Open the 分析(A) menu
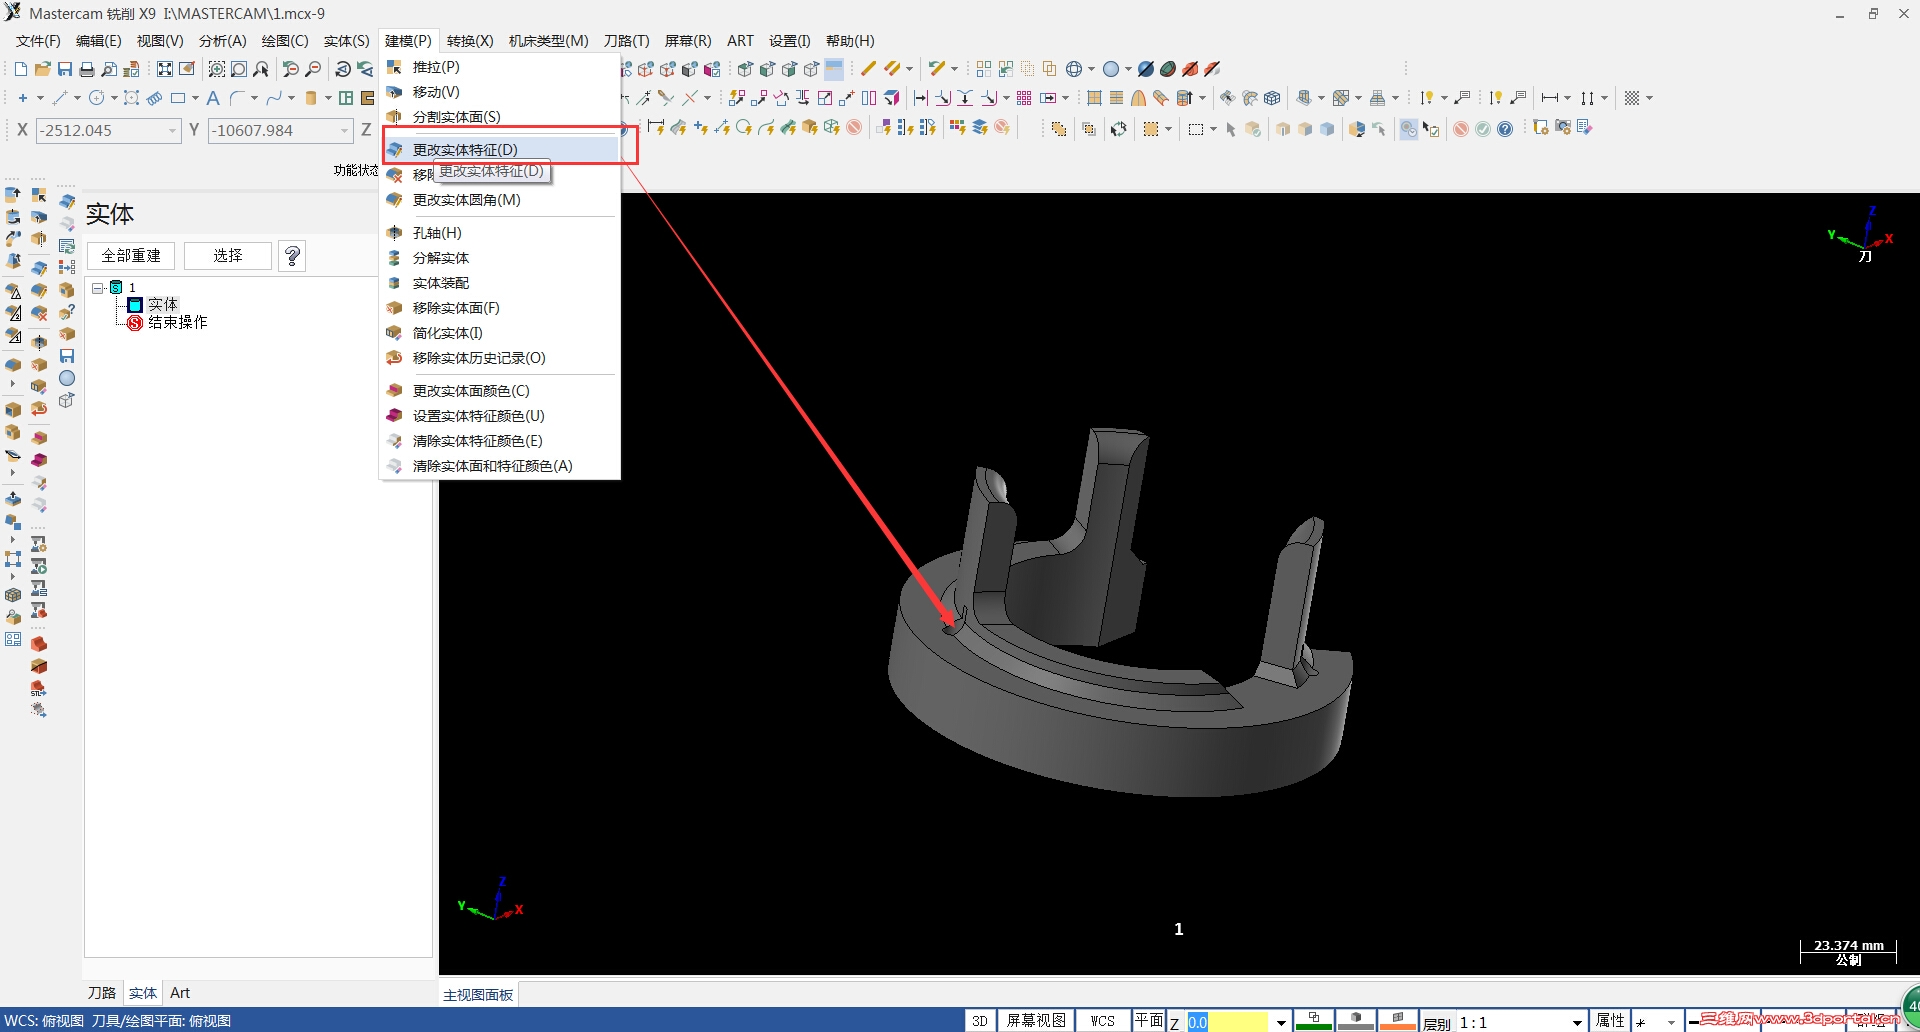 tap(222, 41)
